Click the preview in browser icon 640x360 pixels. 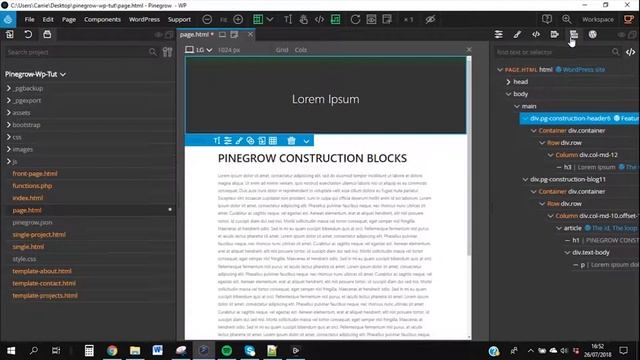tap(371, 19)
